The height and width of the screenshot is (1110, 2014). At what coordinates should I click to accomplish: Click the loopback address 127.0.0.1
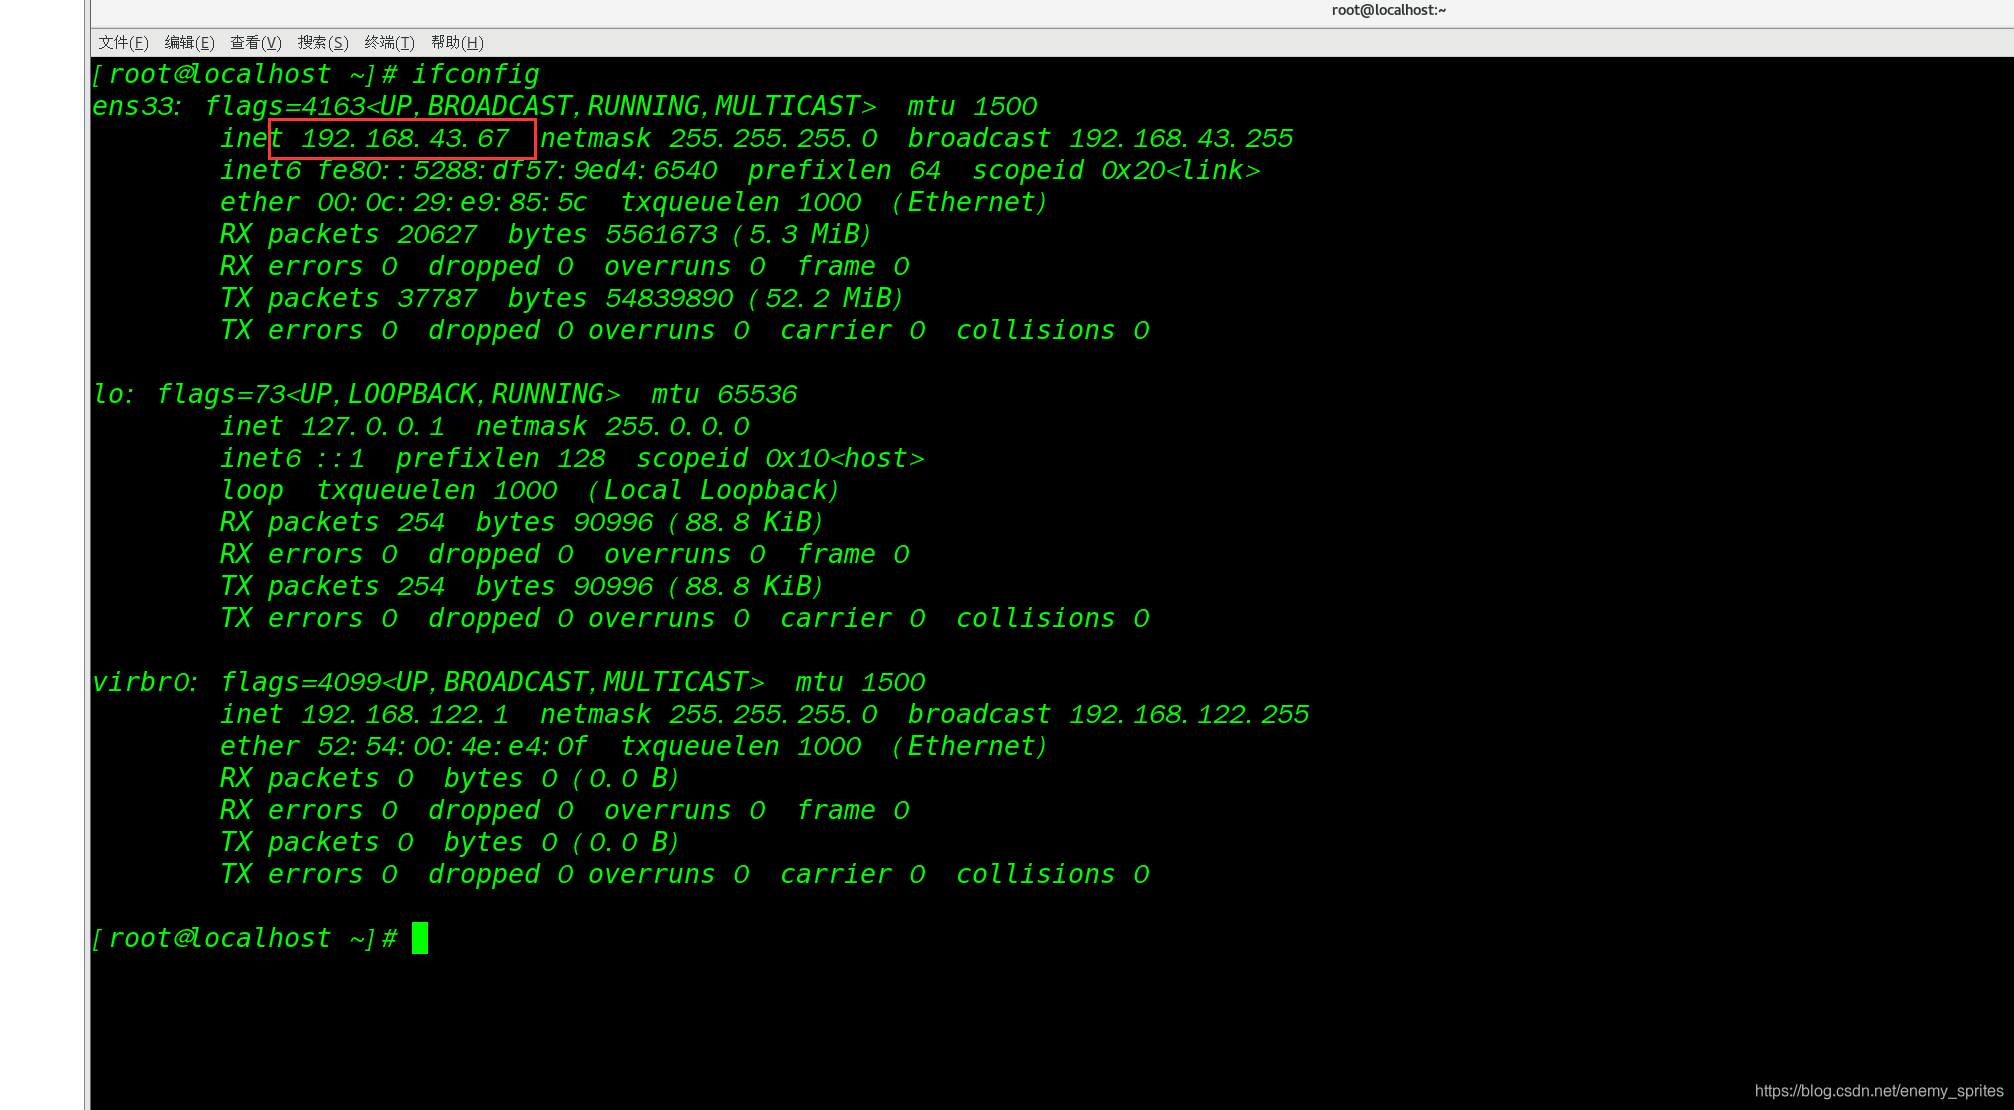(372, 426)
